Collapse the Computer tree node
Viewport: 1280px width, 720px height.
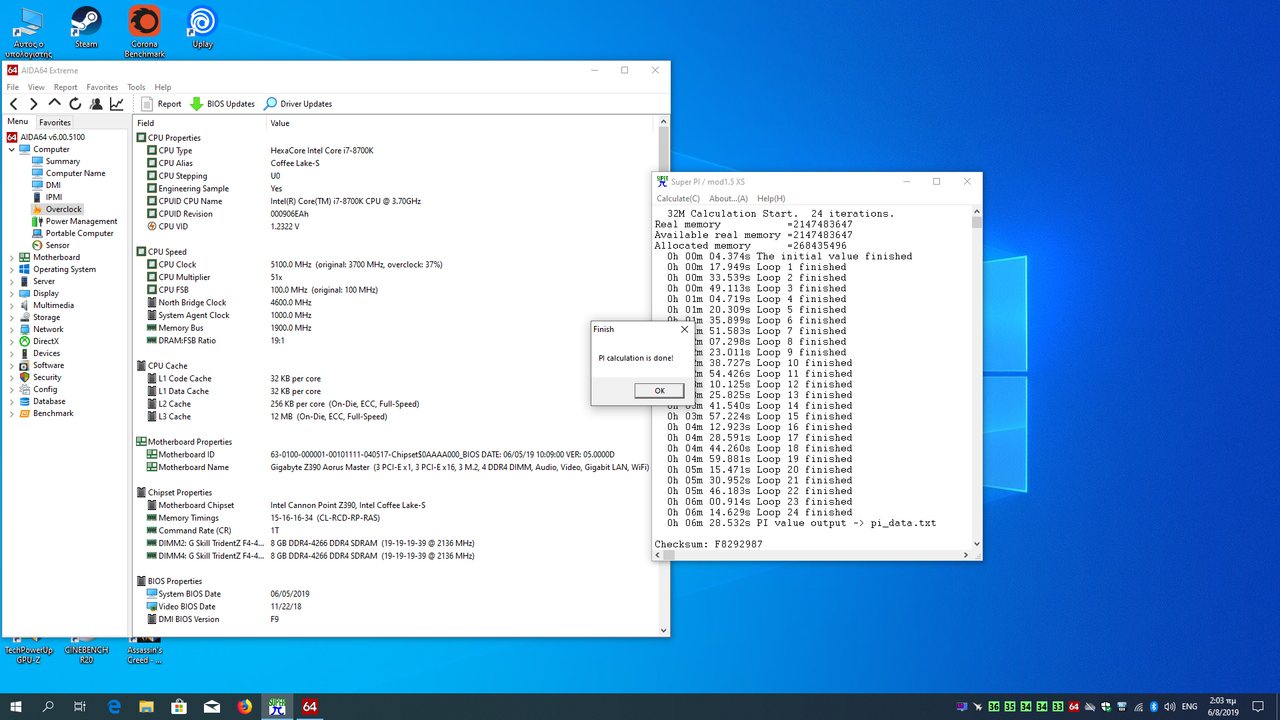click(x=12, y=149)
